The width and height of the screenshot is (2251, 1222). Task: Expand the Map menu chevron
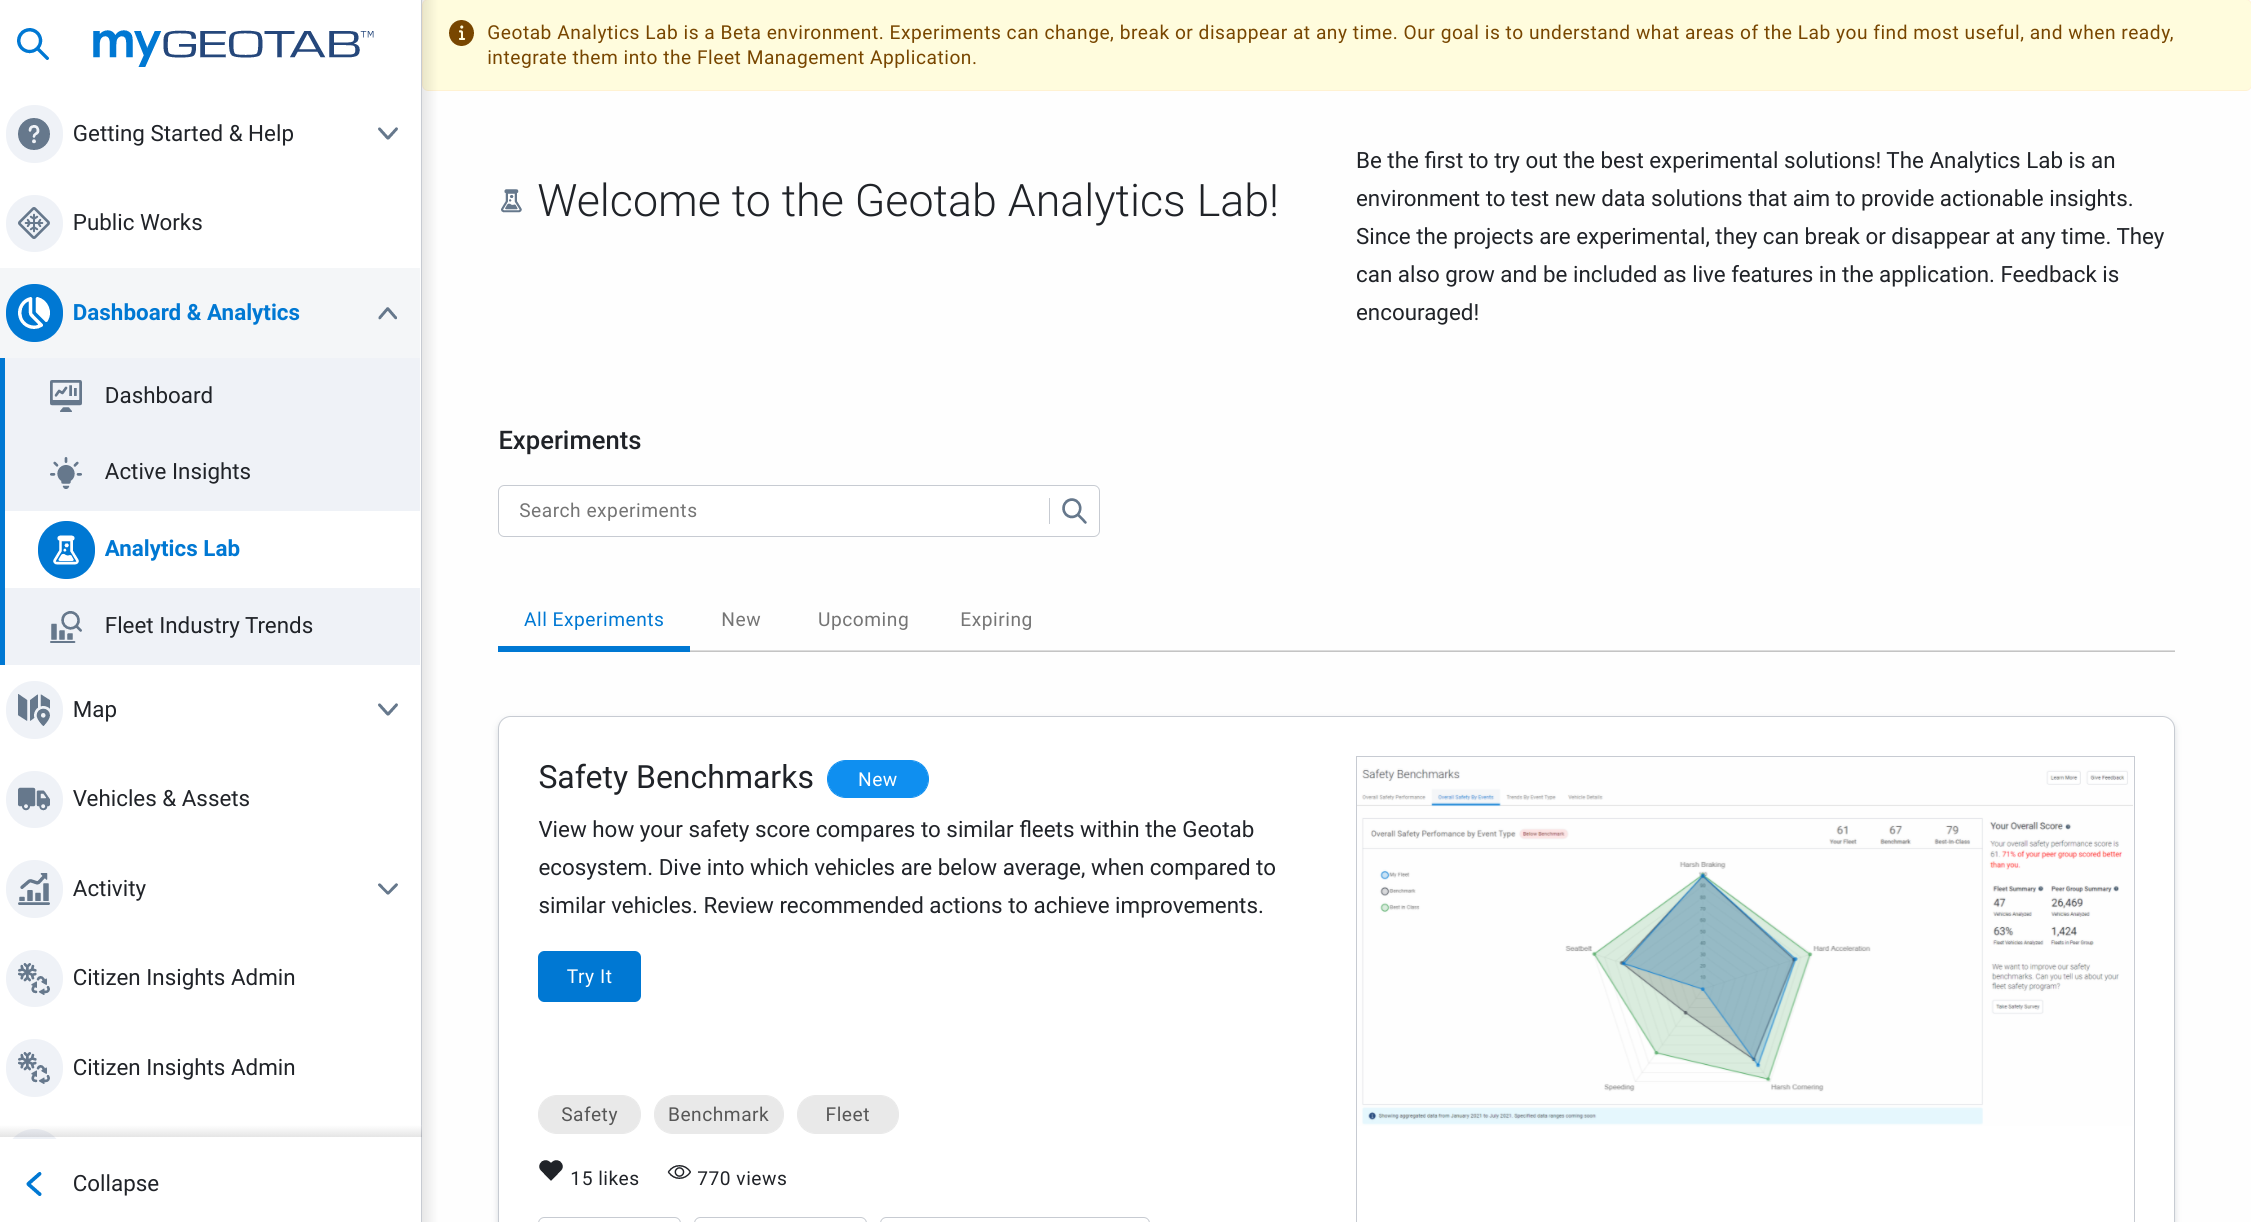[x=388, y=710]
